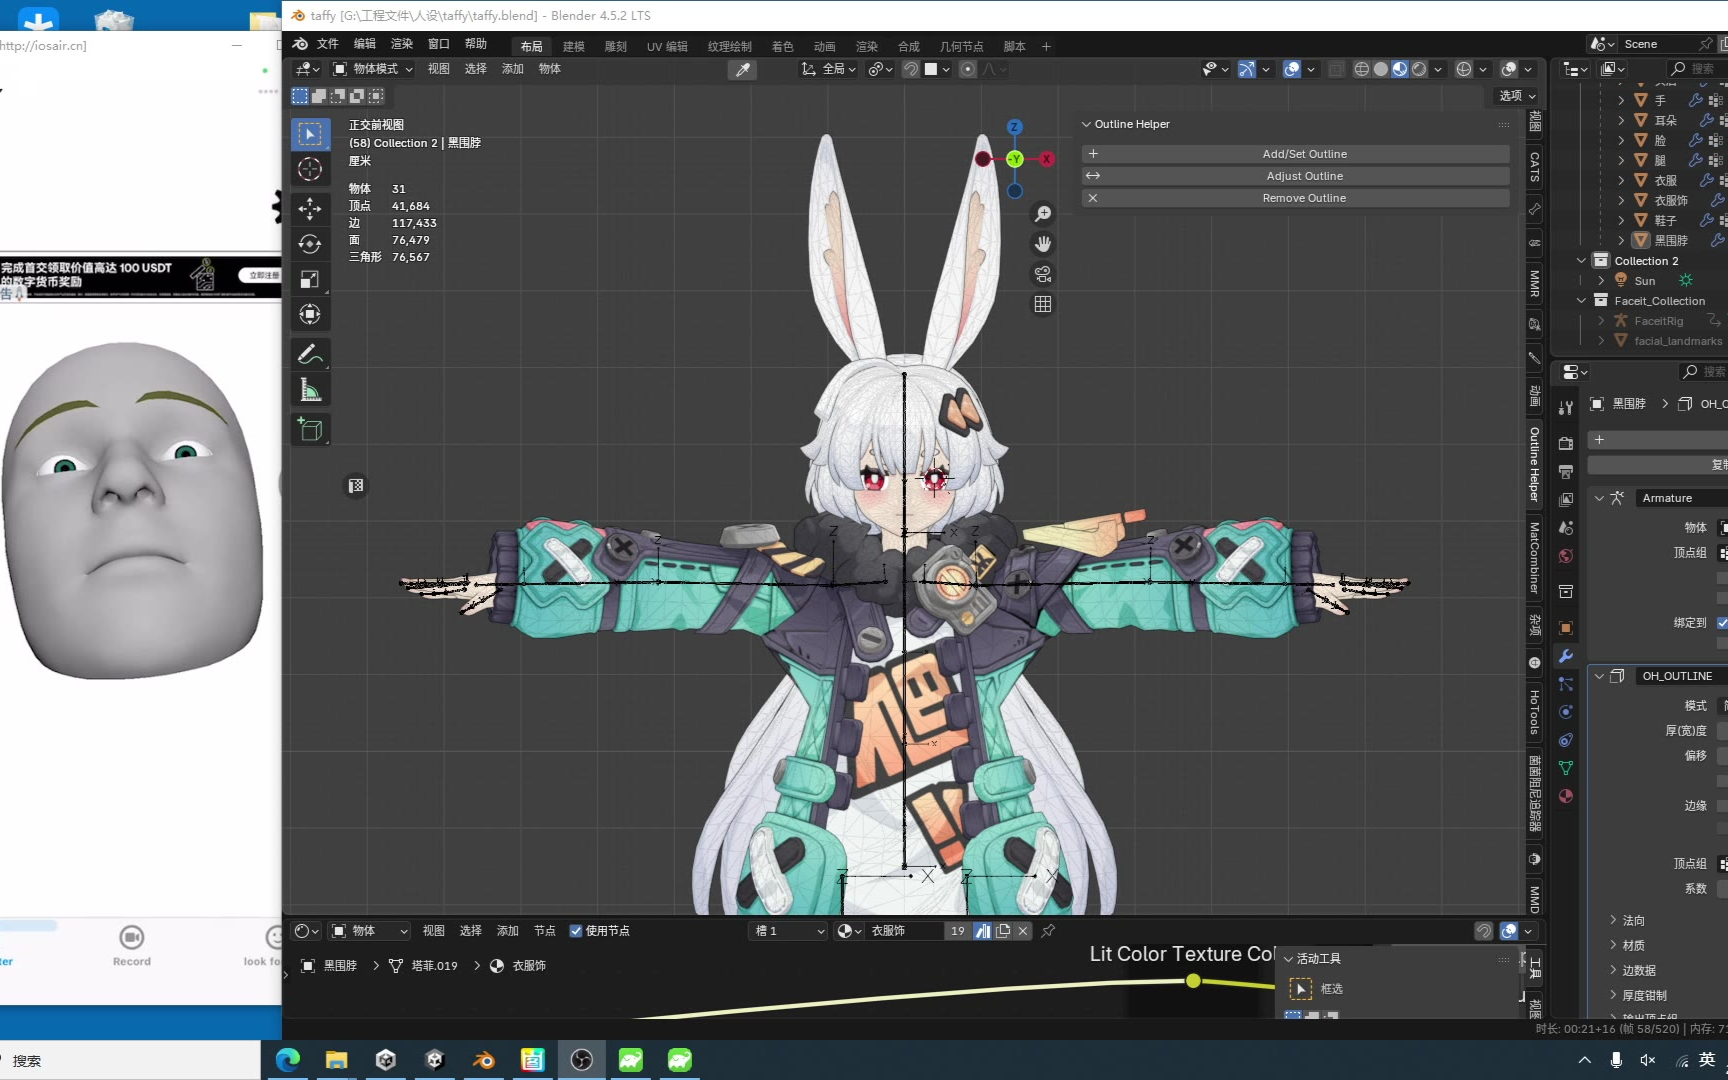This screenshot has height=1080, width=1728.
Task: Click the viewport zoom magnifier icon
Action: pyautogui.click(x=1043, y=214)
